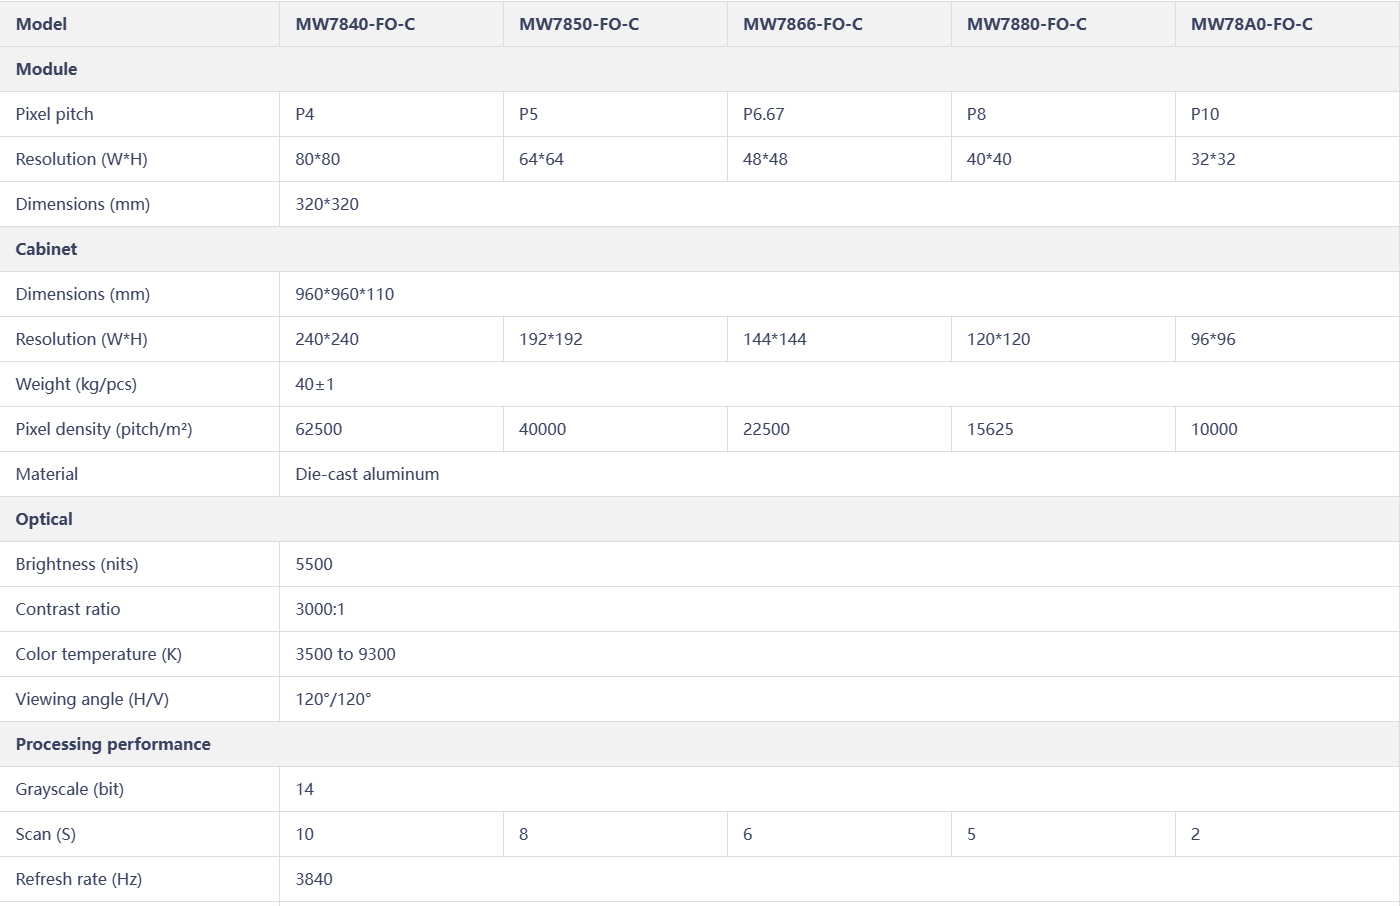Click the 320*320 module dimensions value
The height and width of the screenshot is (906, 1400).
click(x=327, y=204)
